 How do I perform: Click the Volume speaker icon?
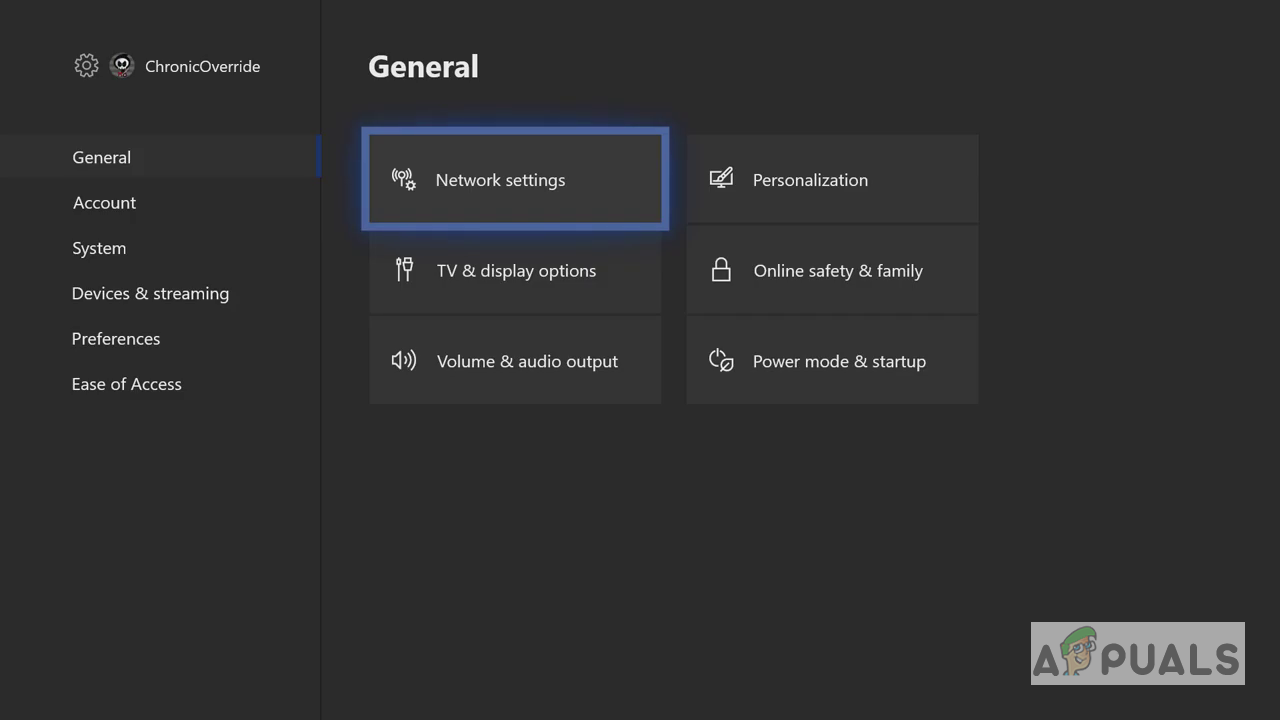click(404, 361)
